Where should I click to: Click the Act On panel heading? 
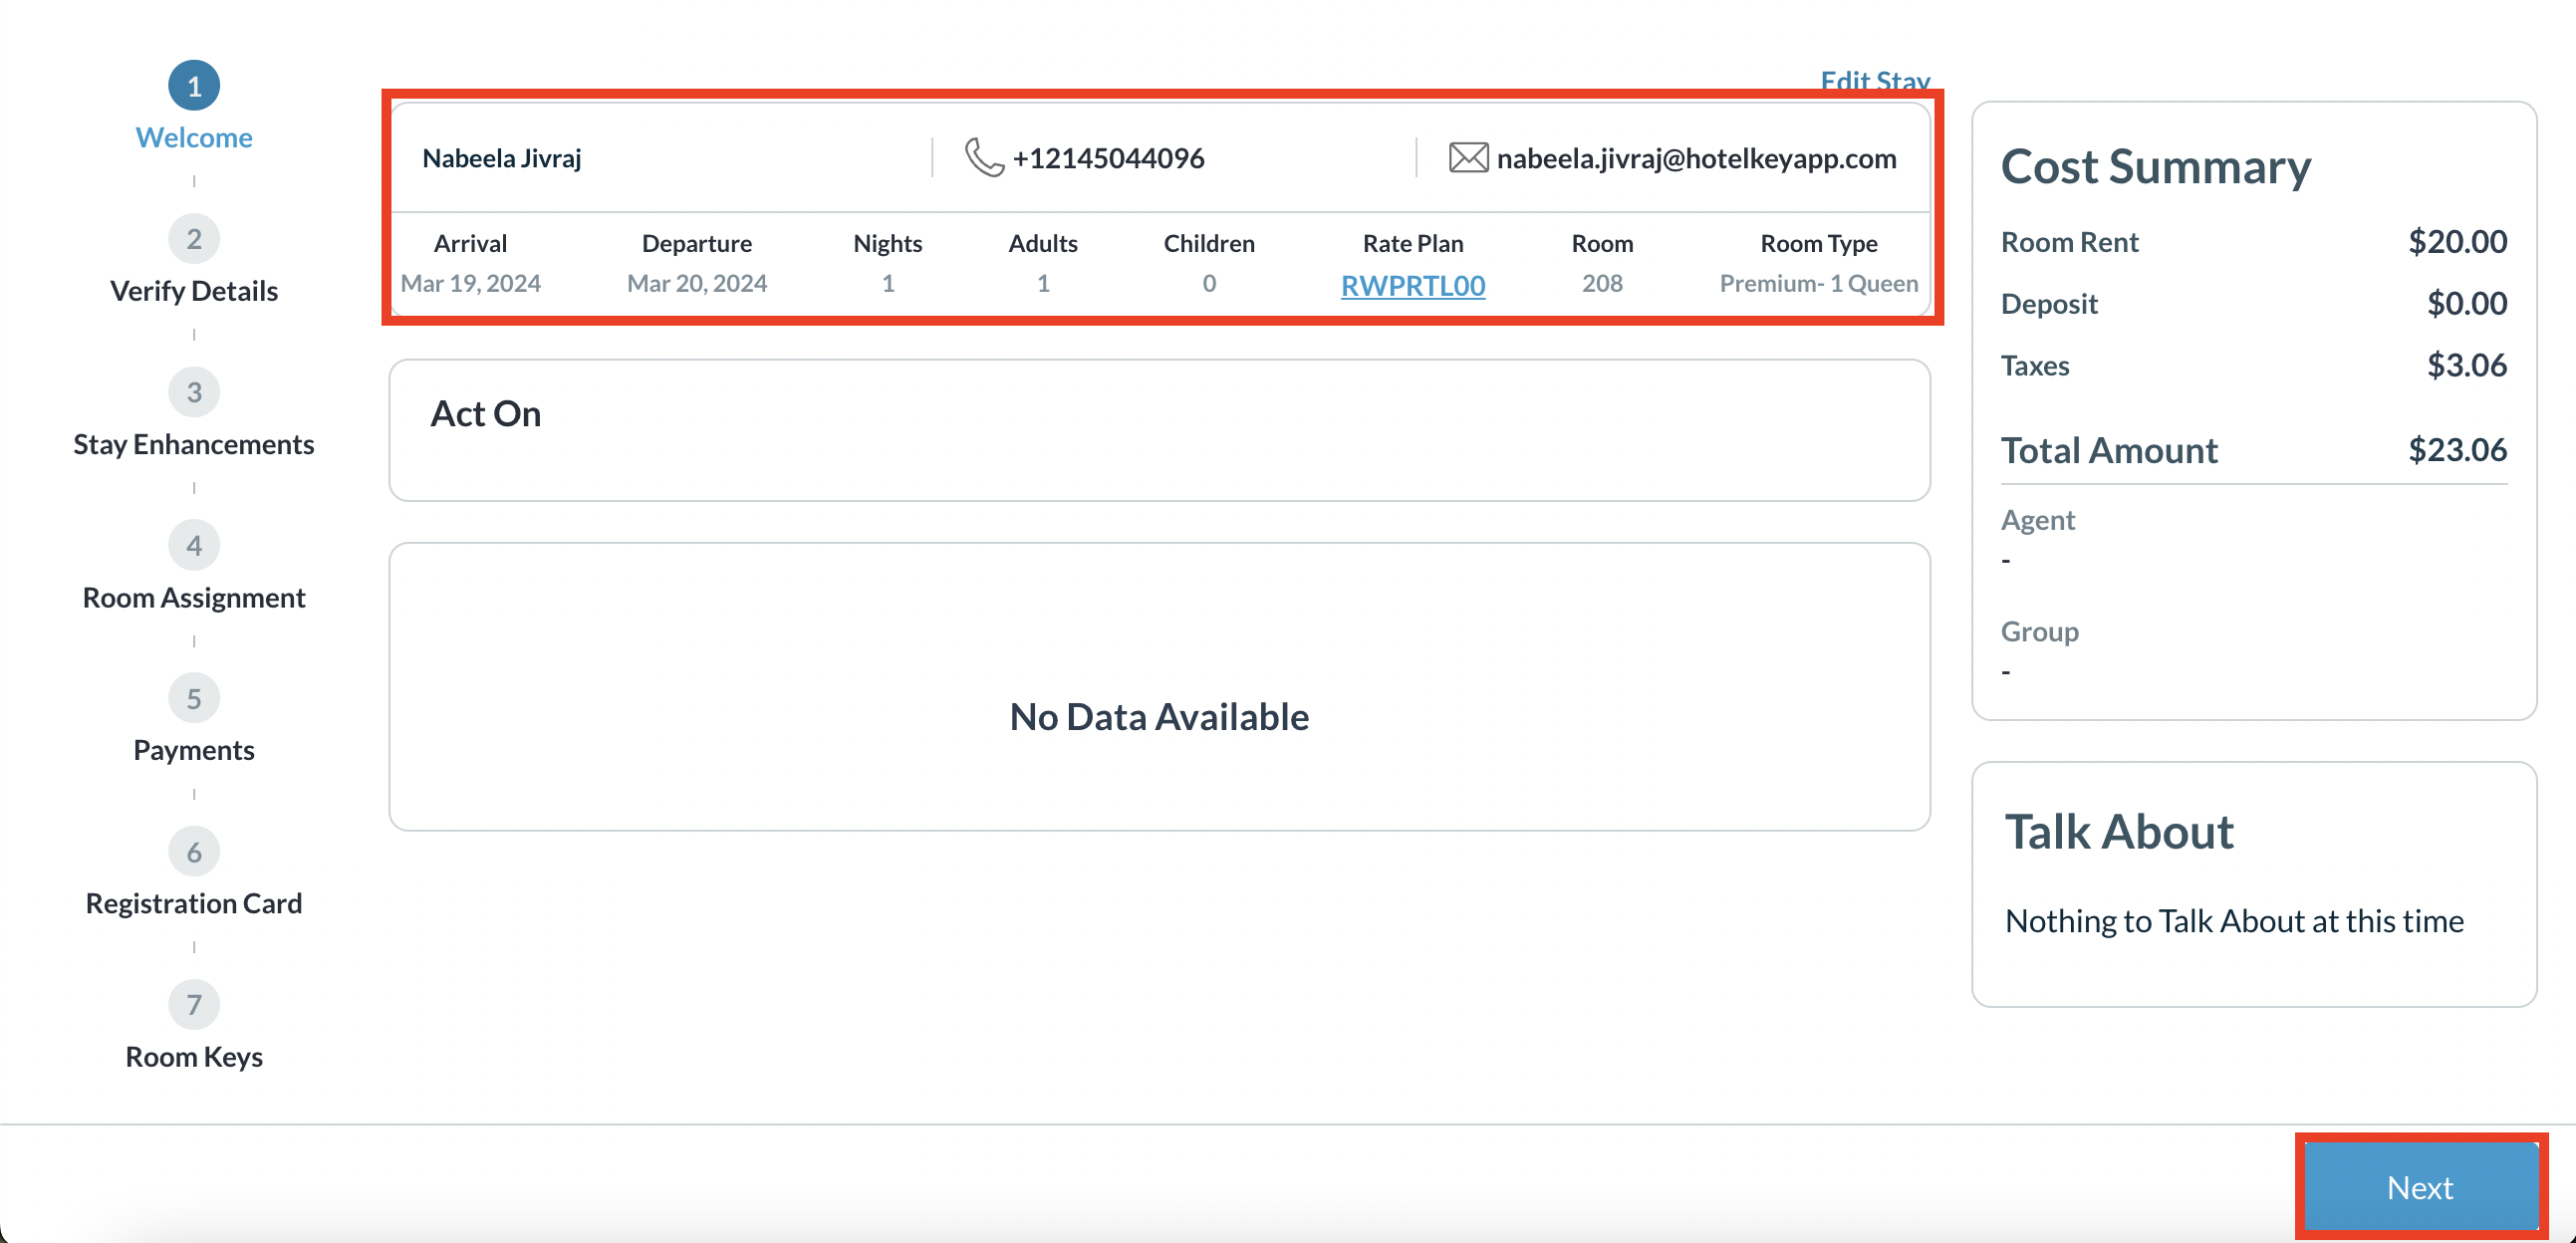(486, 414)
